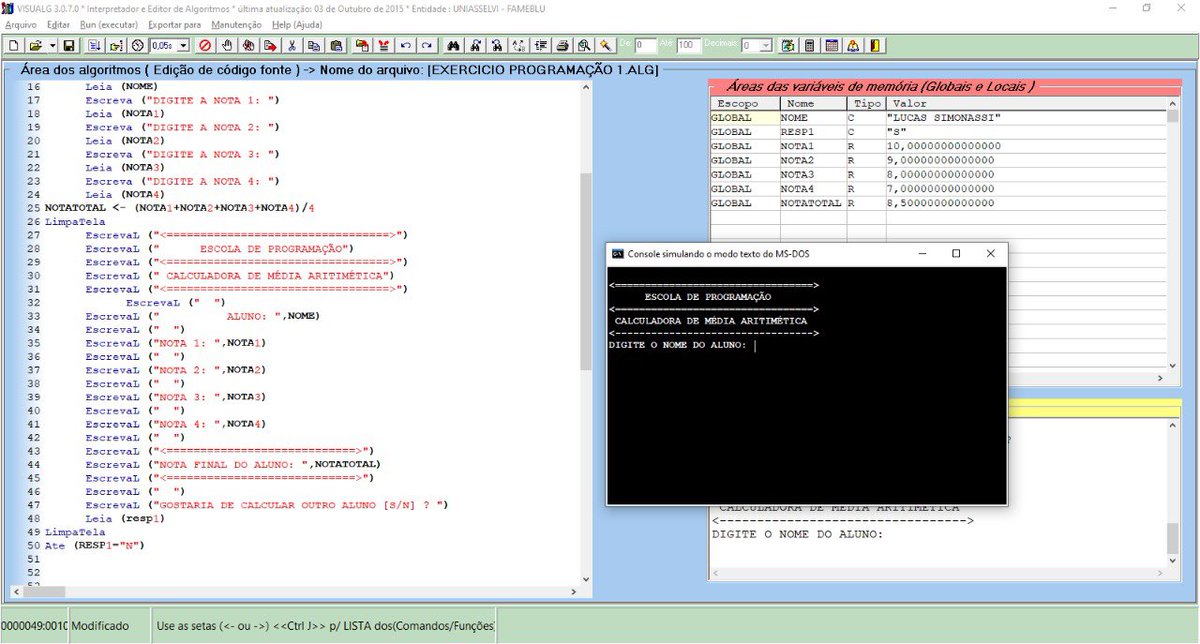
Task: Open the Exportar para menu
Action: pos(174,24)
